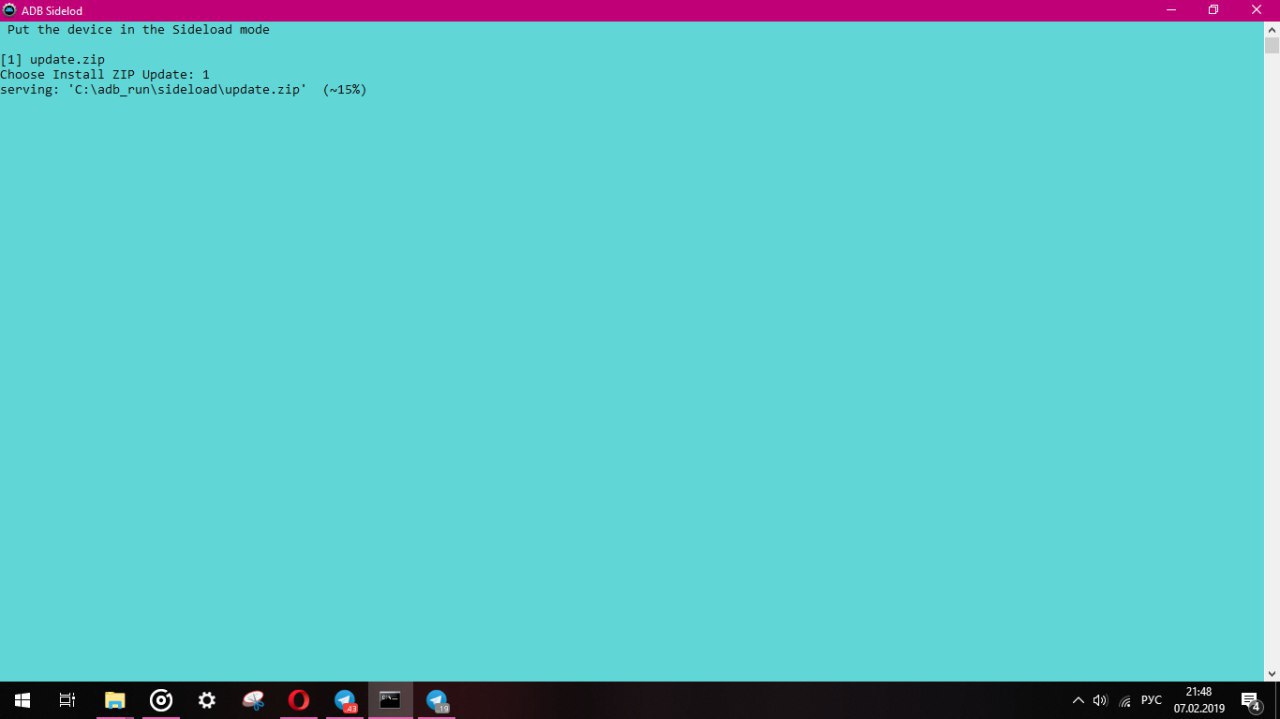Open the circular spiral app in taskbar
This screenshot has width=1280, height=719.
coord(161,700)
